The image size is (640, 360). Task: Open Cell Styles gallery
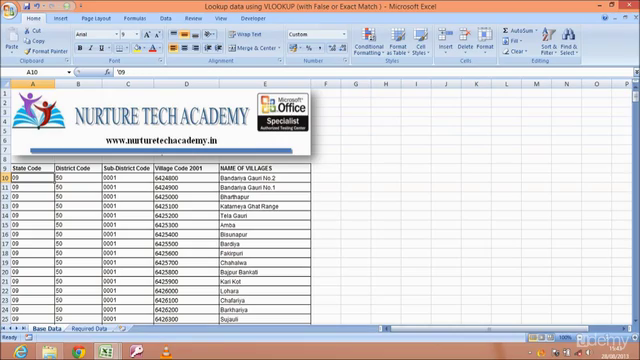[x=420, y=42]
